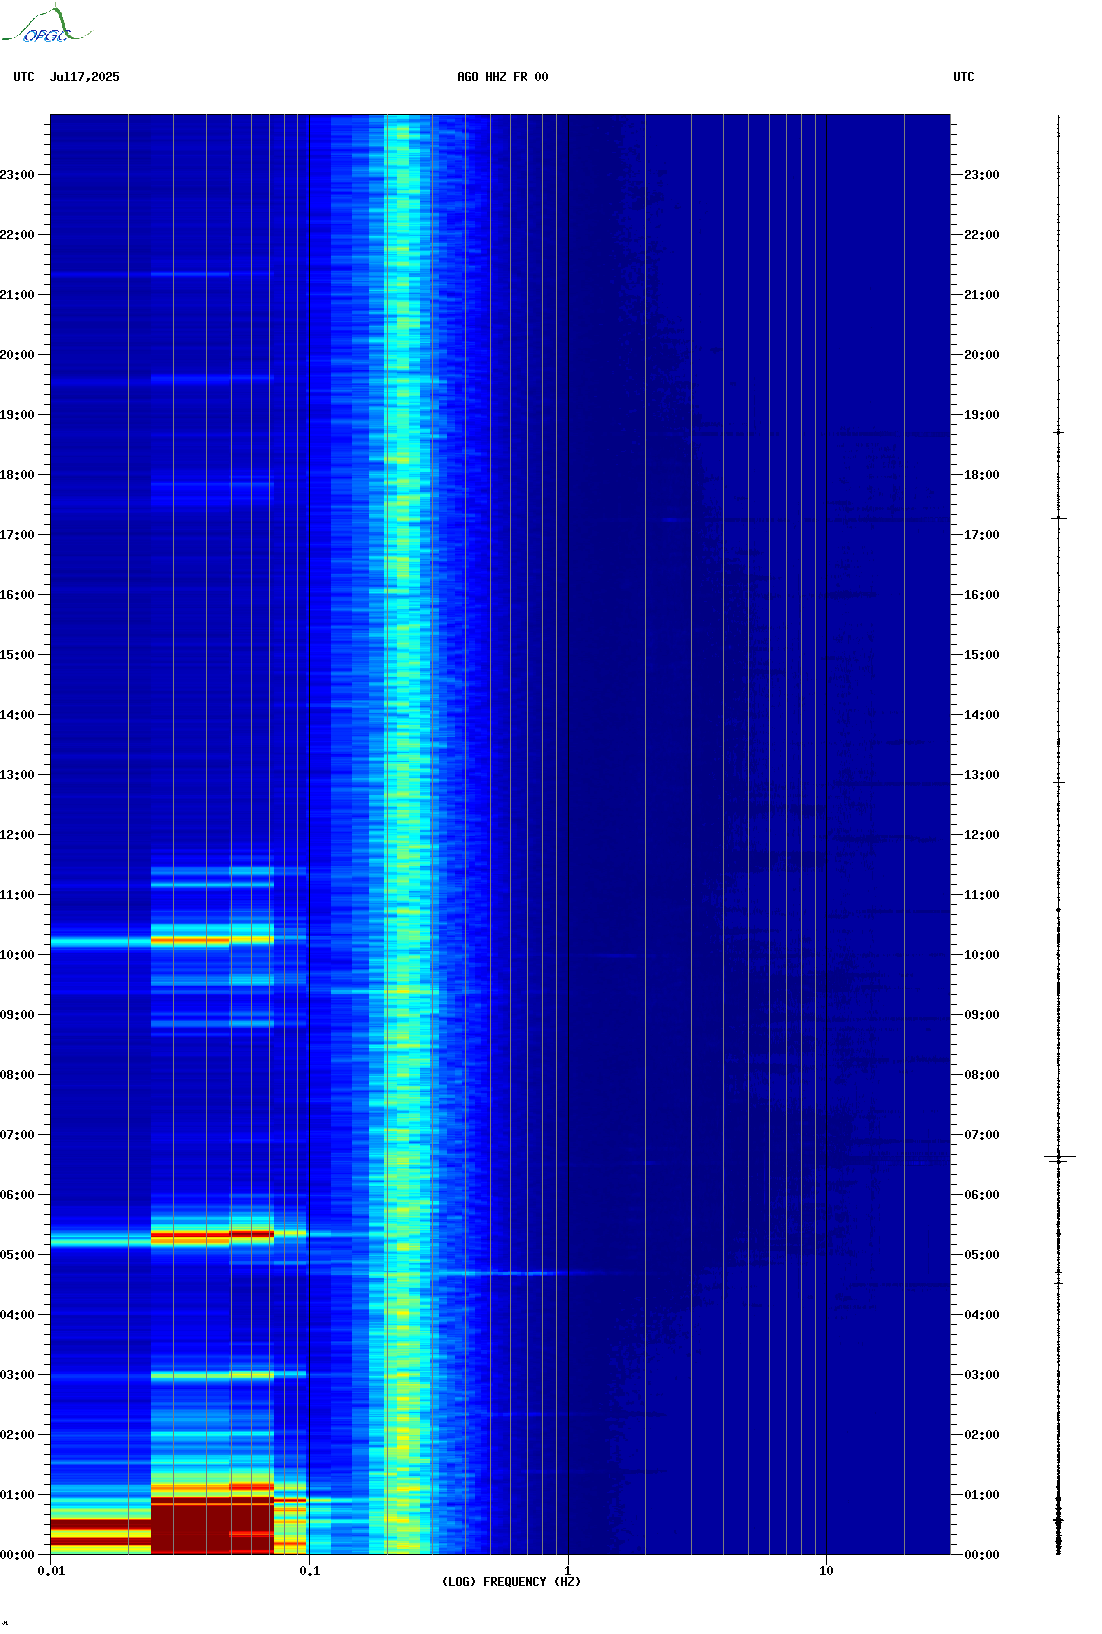The image size is (1102, 1634).
Task: Click the OGS logo in the corner
Action: point(45,25)
